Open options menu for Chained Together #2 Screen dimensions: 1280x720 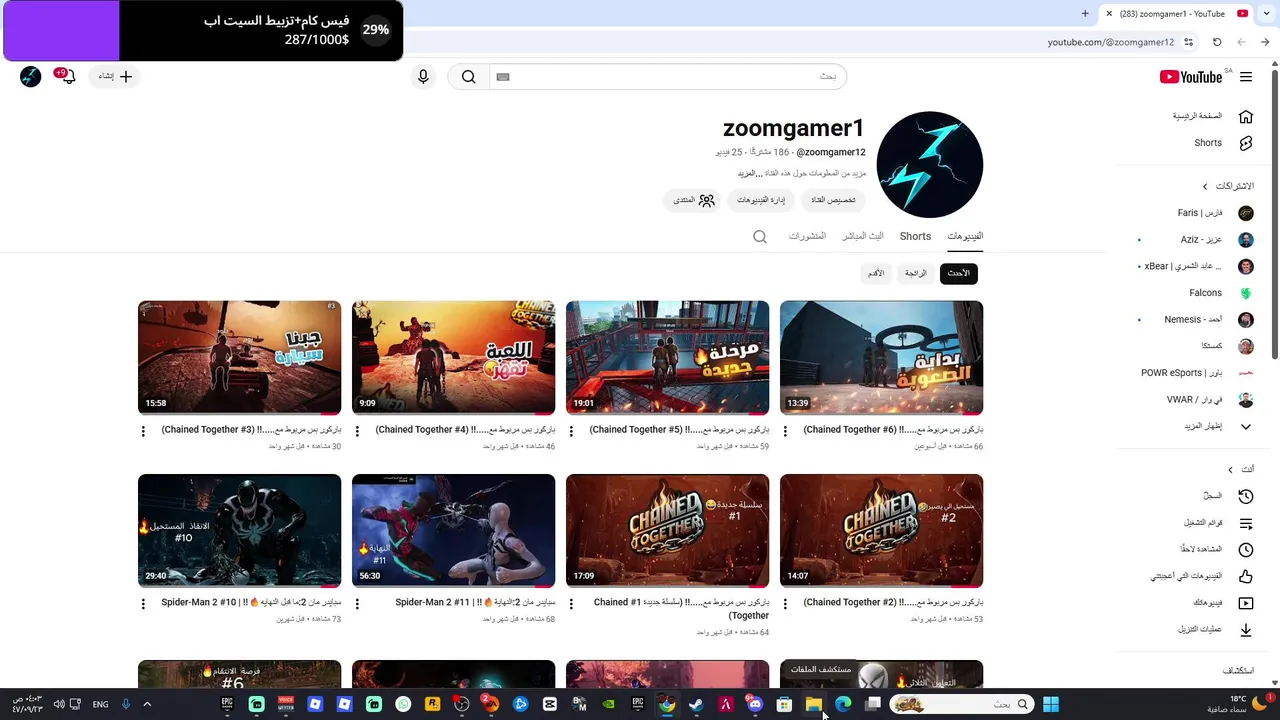(x=785, y=604)
